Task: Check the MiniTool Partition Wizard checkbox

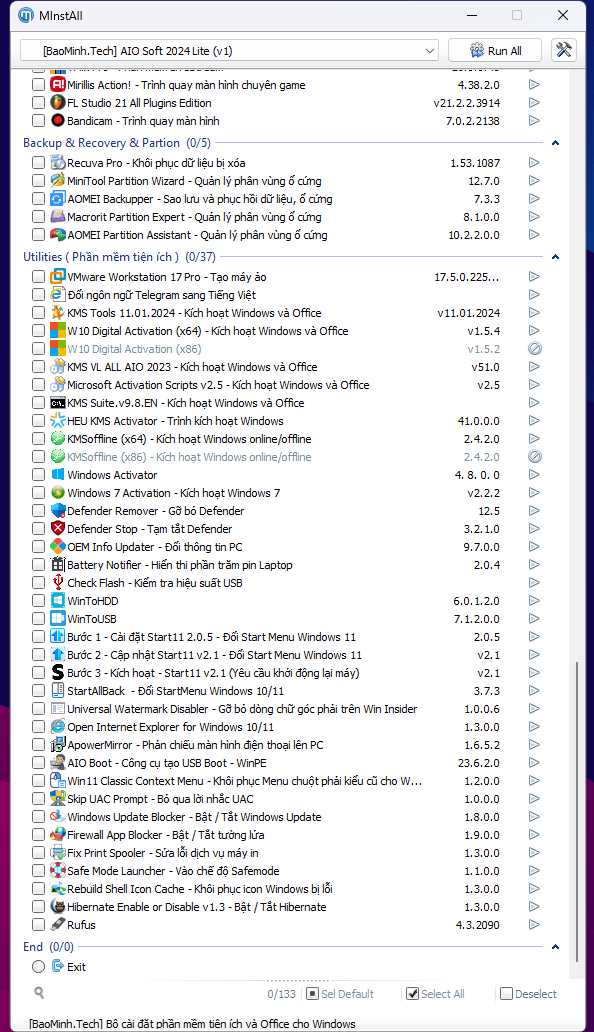Action: point(38,180)
